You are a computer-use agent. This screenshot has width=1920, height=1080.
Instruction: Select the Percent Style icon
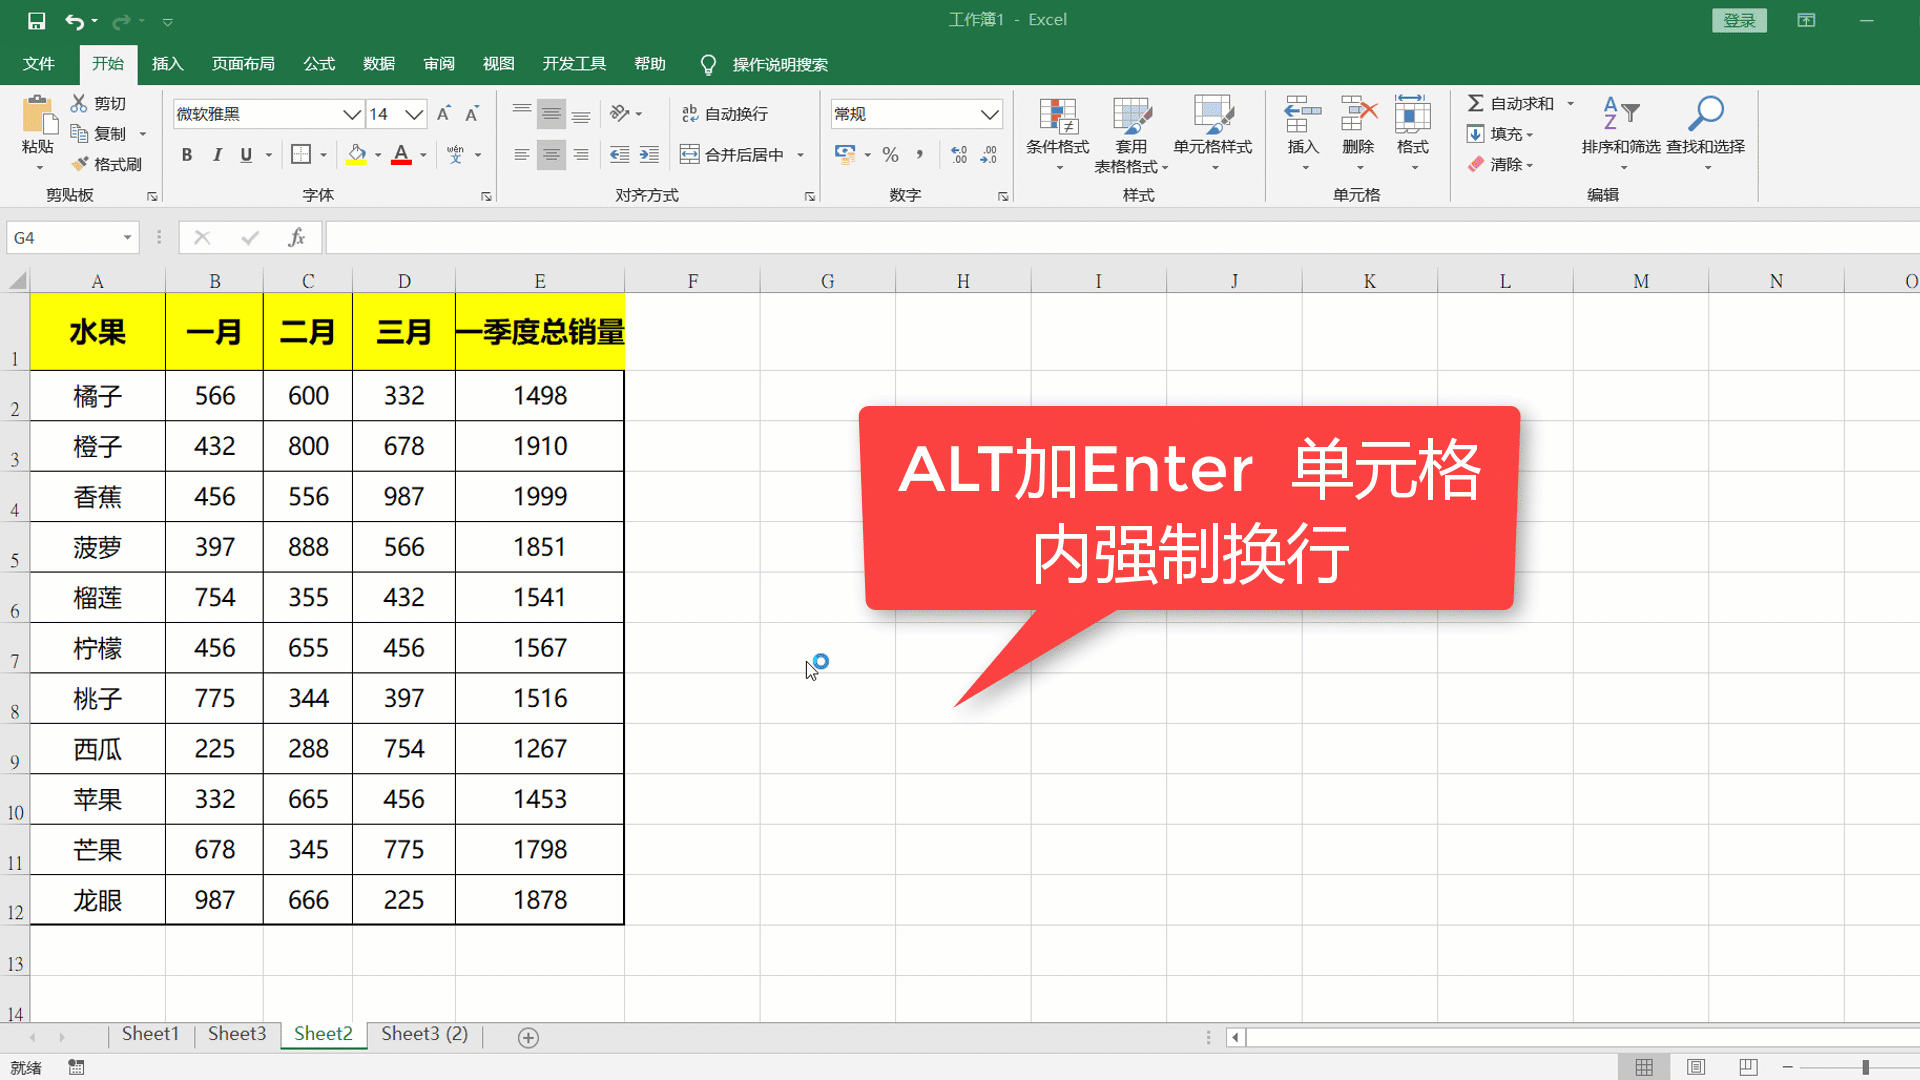coord(889,154)
